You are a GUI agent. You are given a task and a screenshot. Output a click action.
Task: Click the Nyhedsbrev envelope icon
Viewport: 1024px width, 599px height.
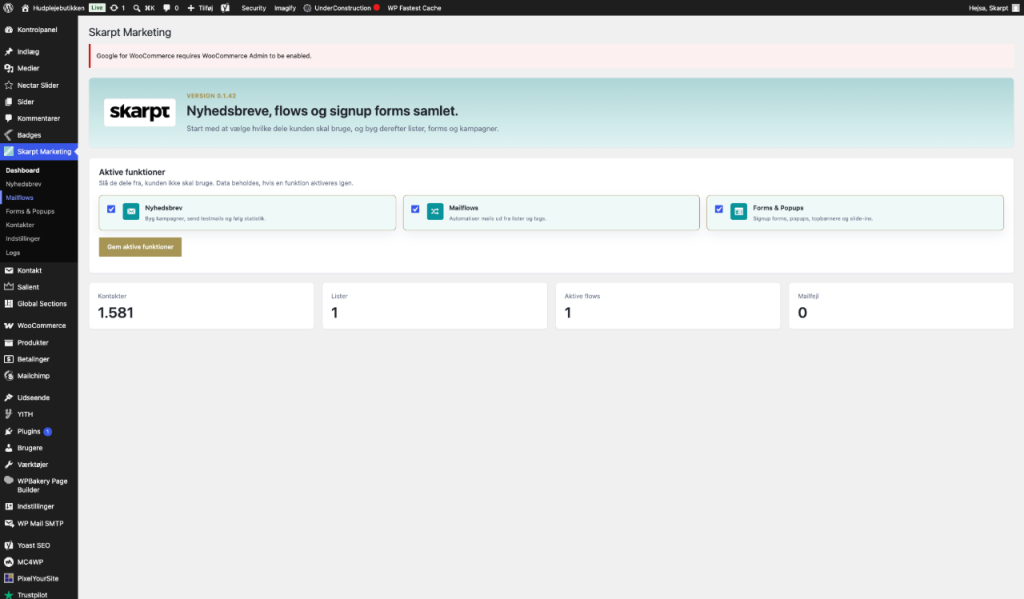(x=131, y=212)
